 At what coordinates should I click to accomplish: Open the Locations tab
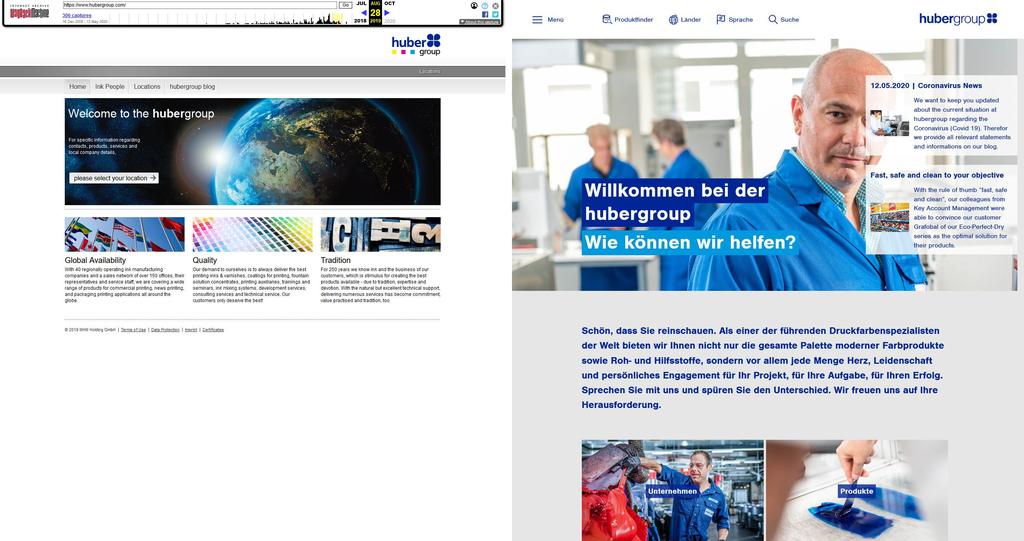point(147,86)
